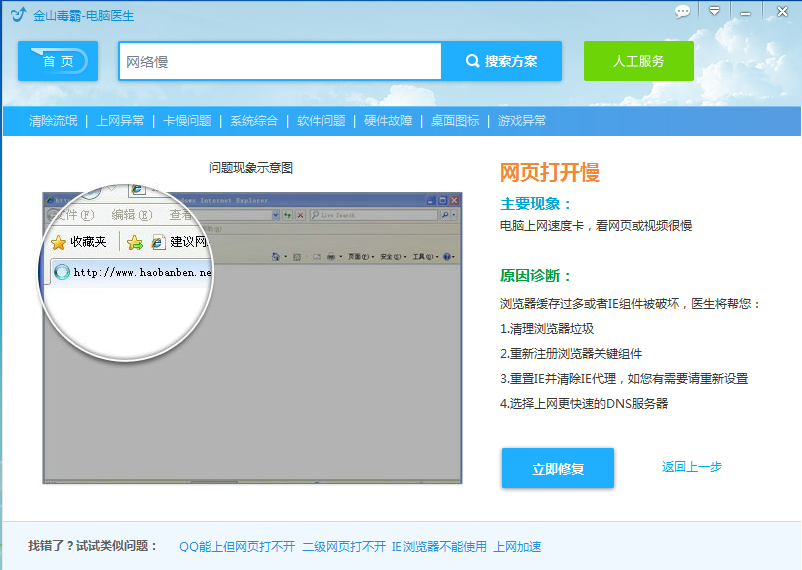The image size is (802, 570).
Task: Switch to 系统综合 category tab
Action: (254, 121)
